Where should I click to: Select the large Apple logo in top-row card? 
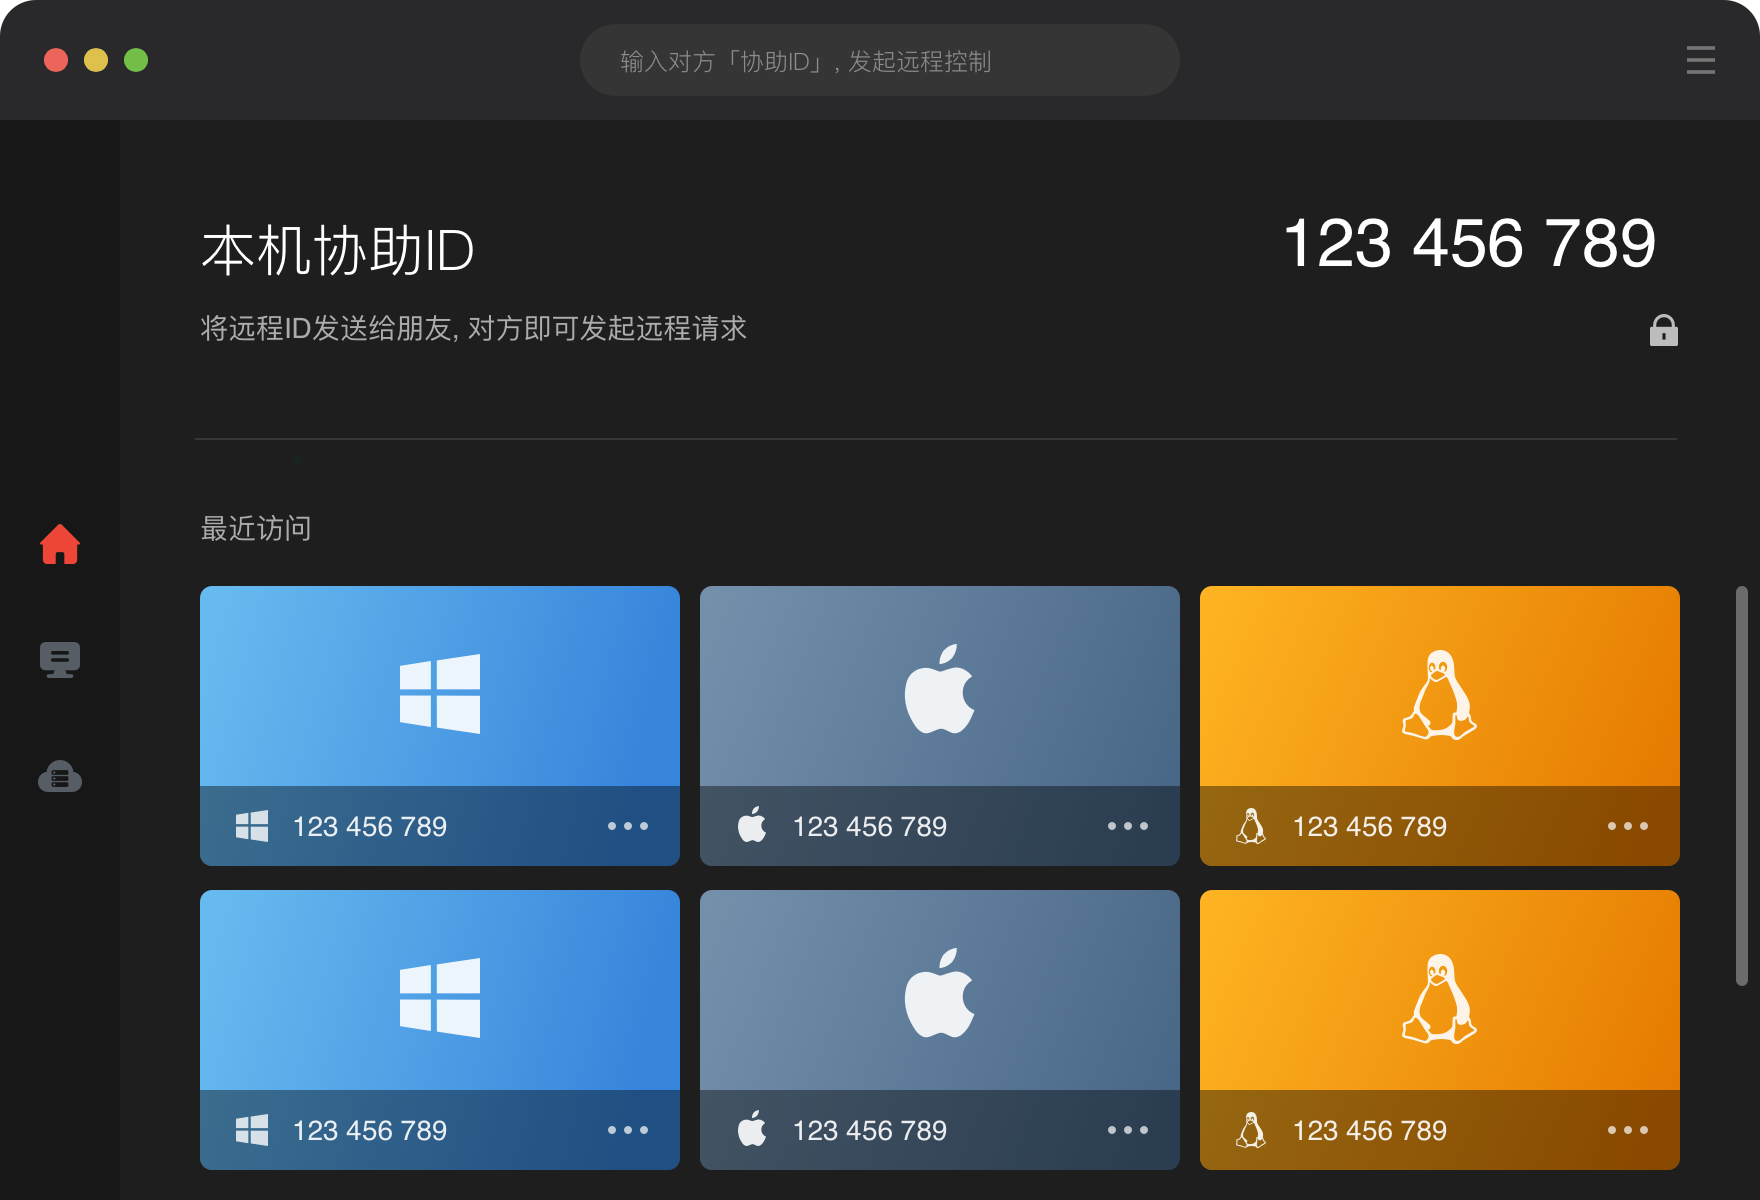(x=939, y=690)
